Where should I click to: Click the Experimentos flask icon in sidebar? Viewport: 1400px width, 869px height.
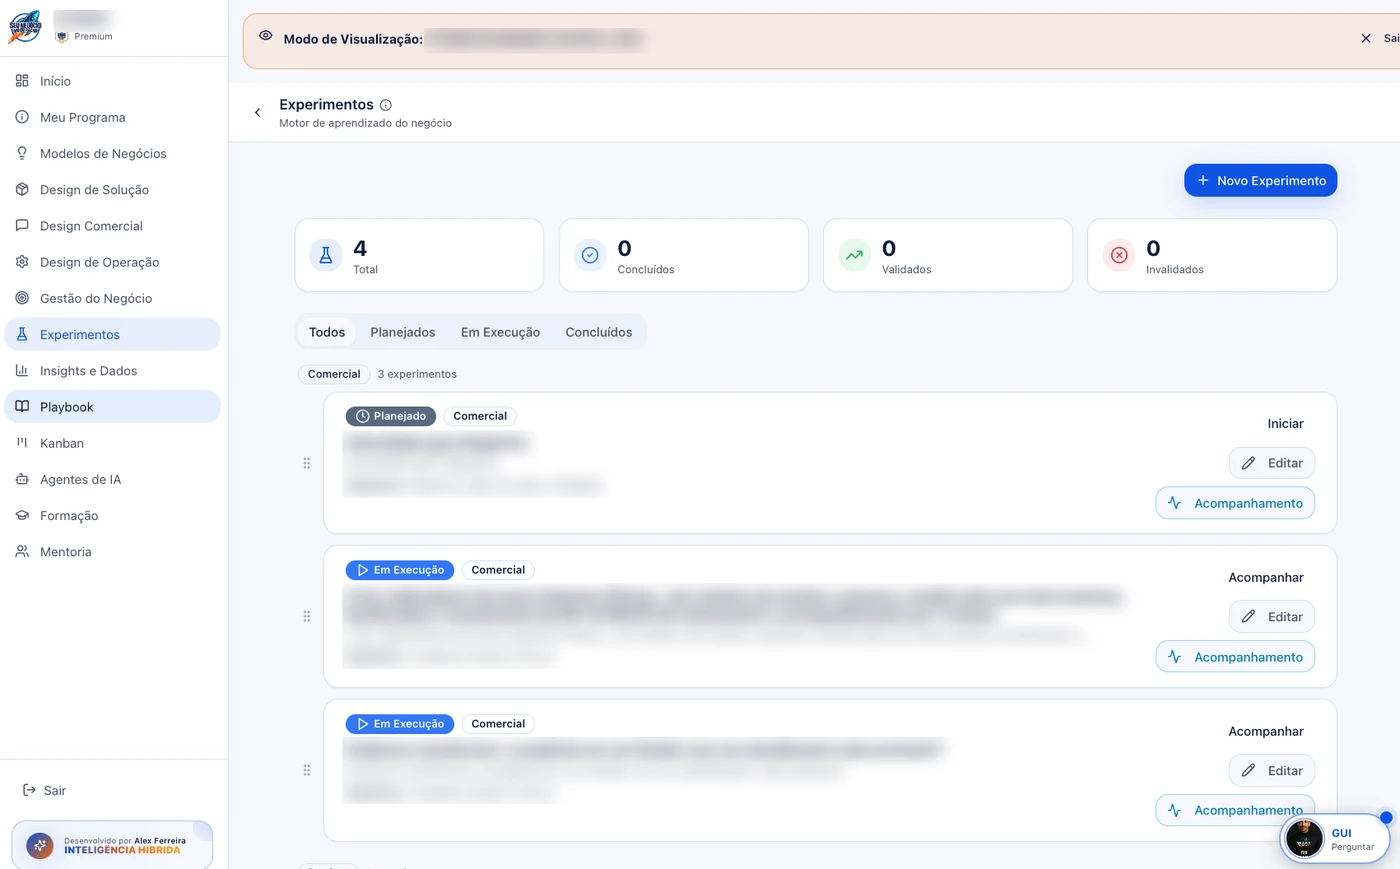22,334
